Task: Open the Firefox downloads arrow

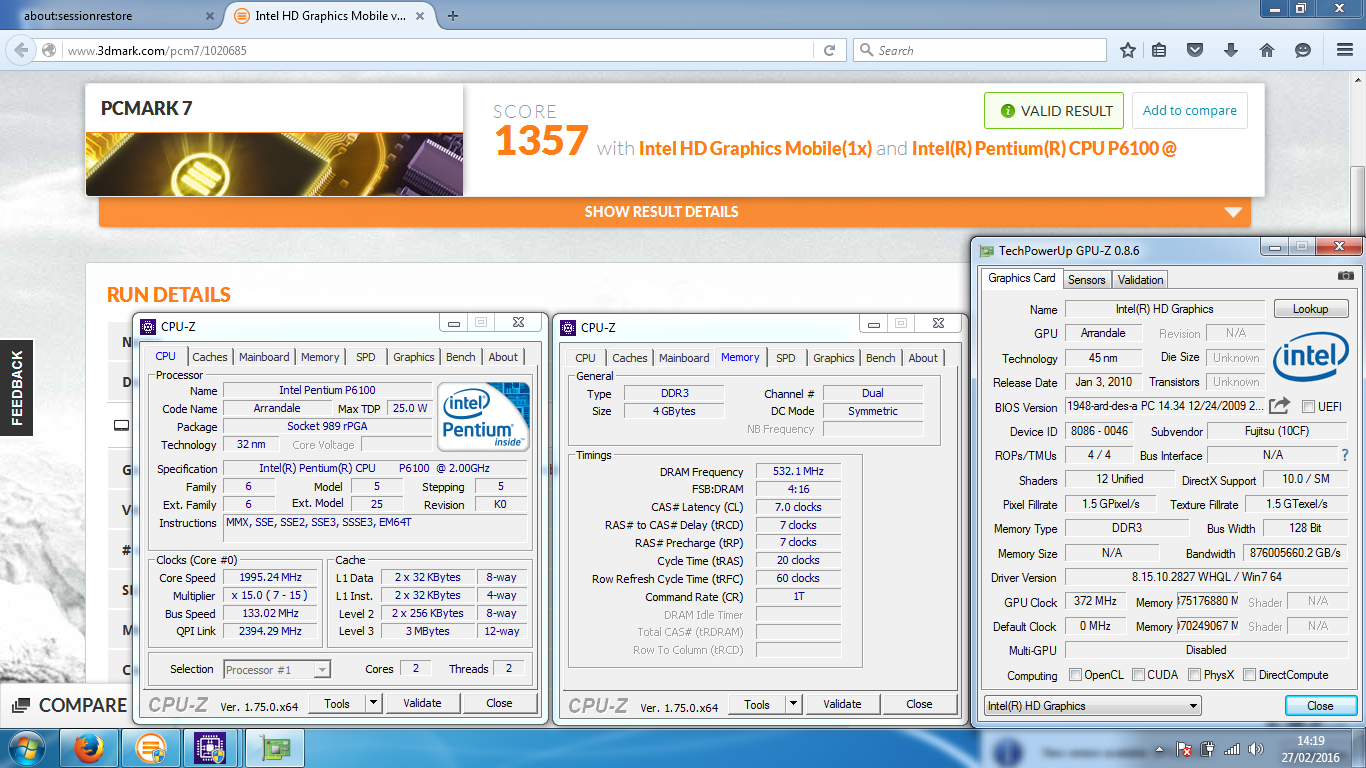Action: [x=1231, y=50]
